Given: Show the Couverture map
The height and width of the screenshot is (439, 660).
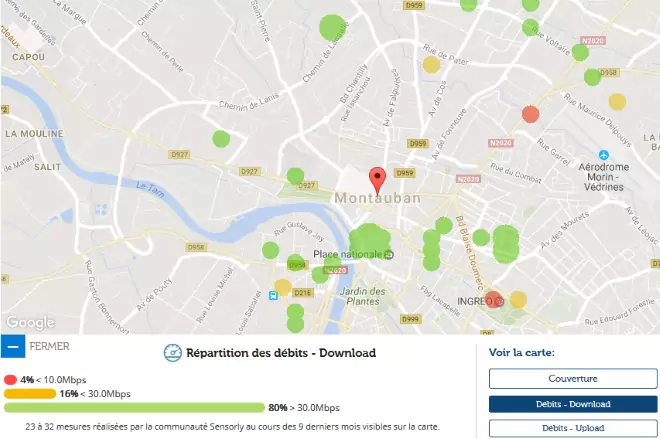Looking at the screenshot, I should pos(572,378).
